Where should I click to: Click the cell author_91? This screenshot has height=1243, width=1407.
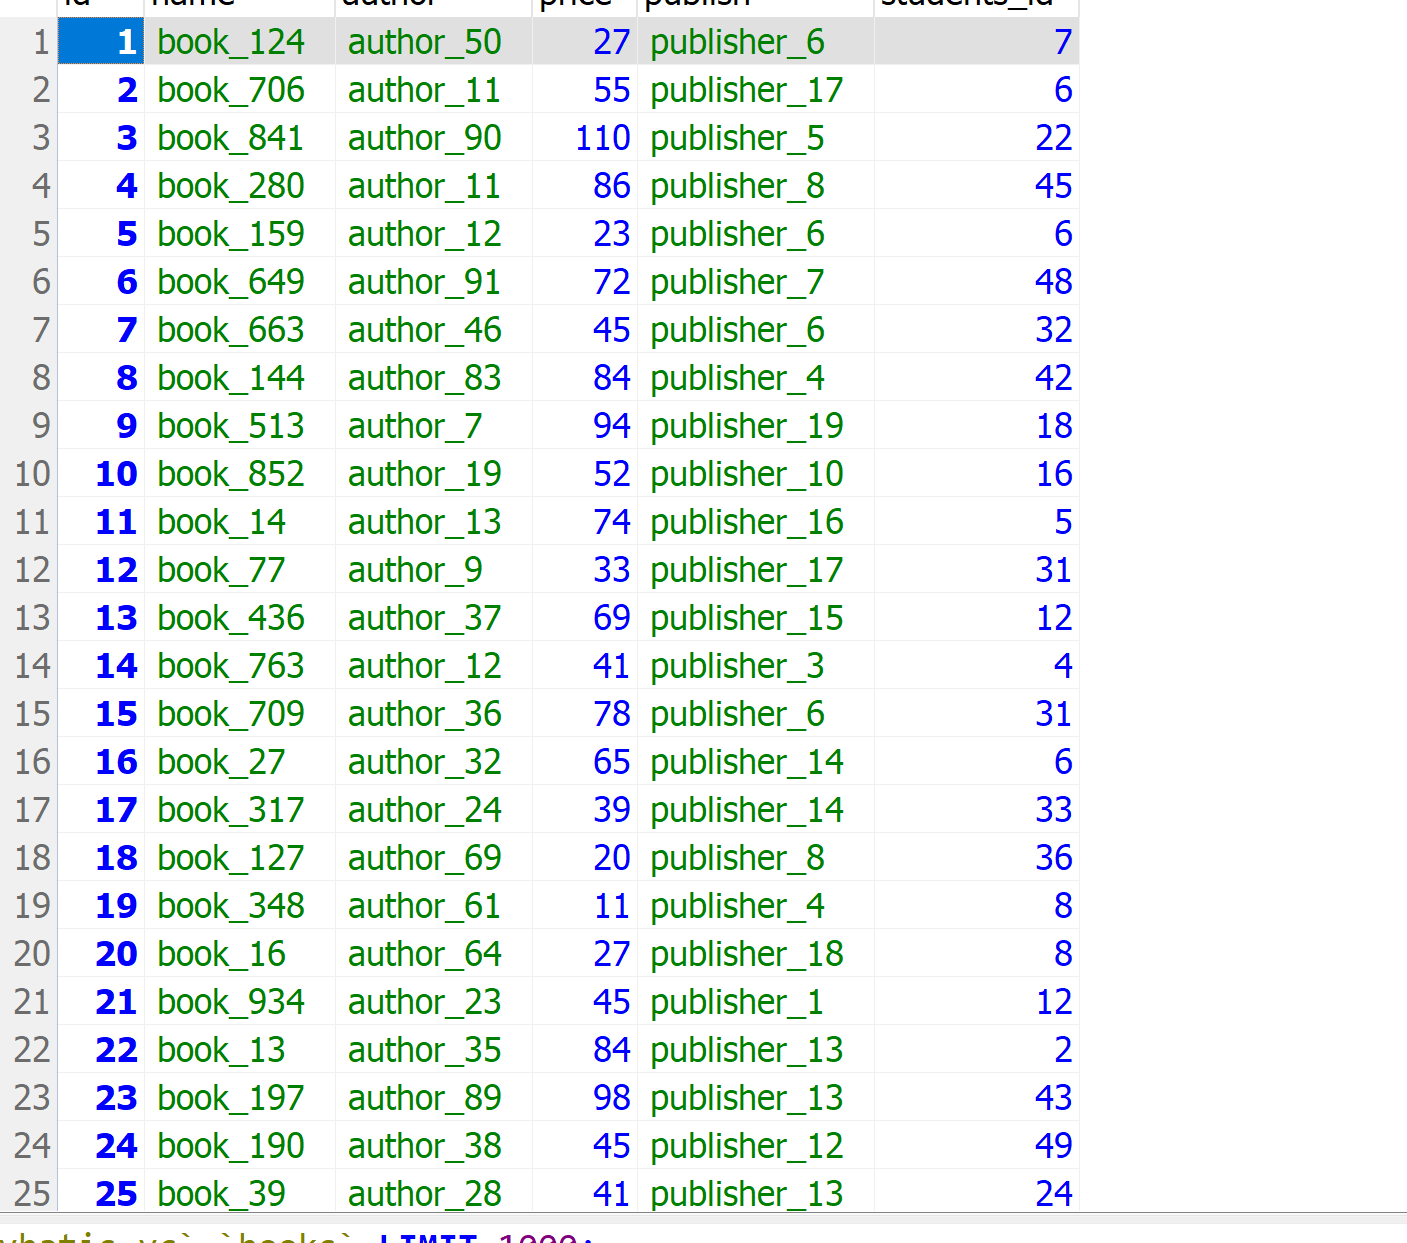point(433,281)
